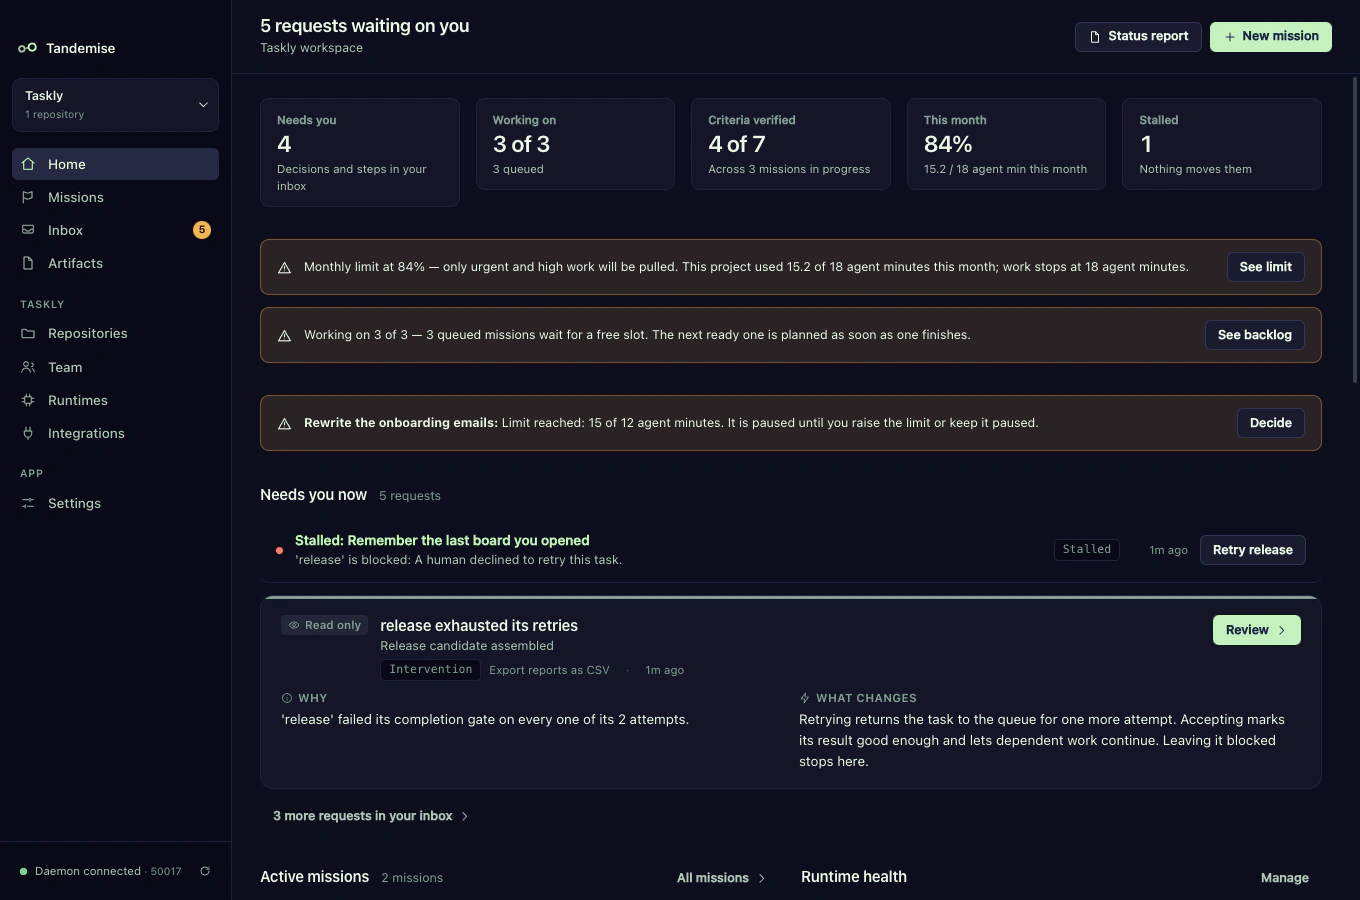The image size is (1360, 900).
Task: Open the Taskly workspace dropdown
Action: (x=115, y=105)
